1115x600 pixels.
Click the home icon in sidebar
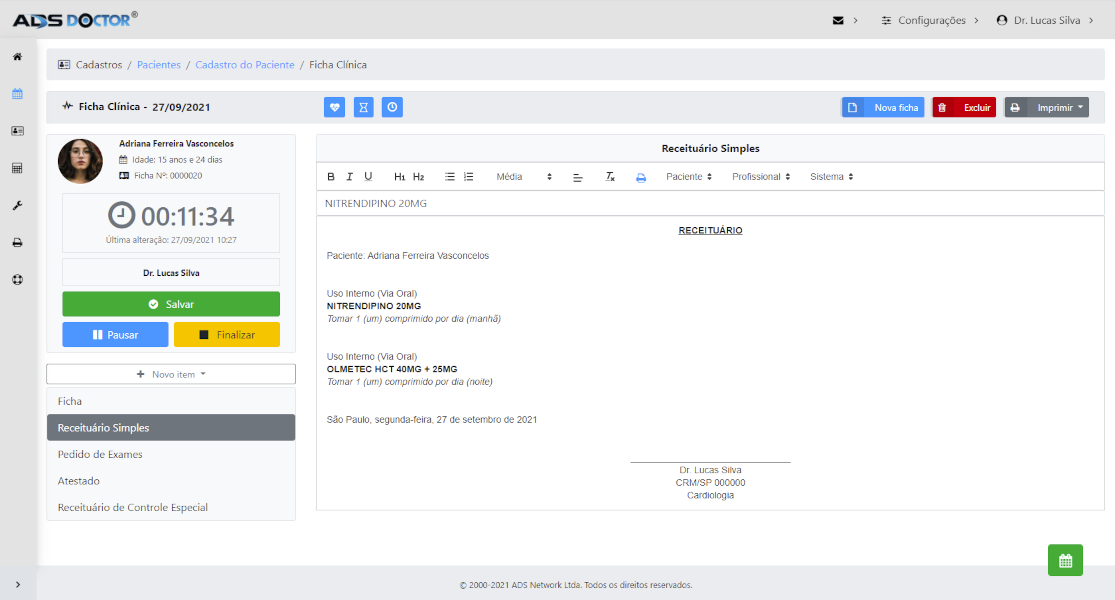point(18,57)
